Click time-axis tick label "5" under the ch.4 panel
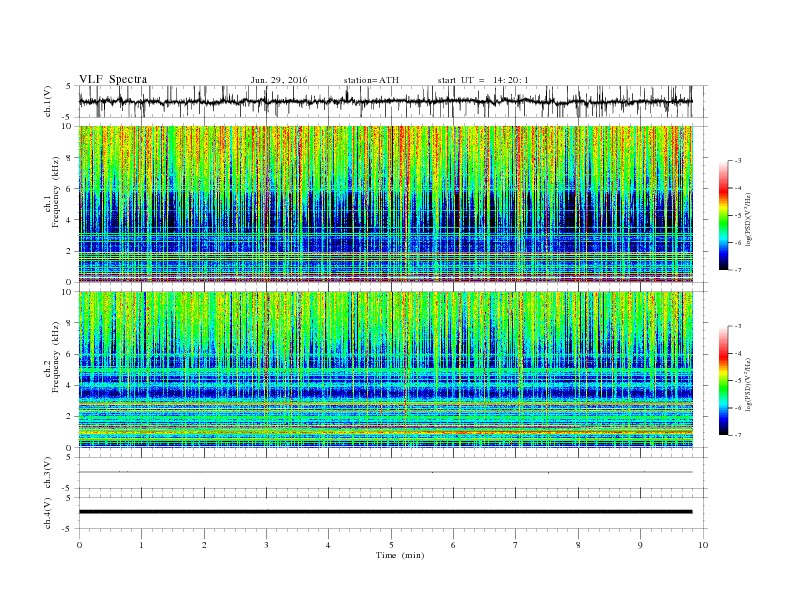 pyautogui.click(x=391, y=545)
